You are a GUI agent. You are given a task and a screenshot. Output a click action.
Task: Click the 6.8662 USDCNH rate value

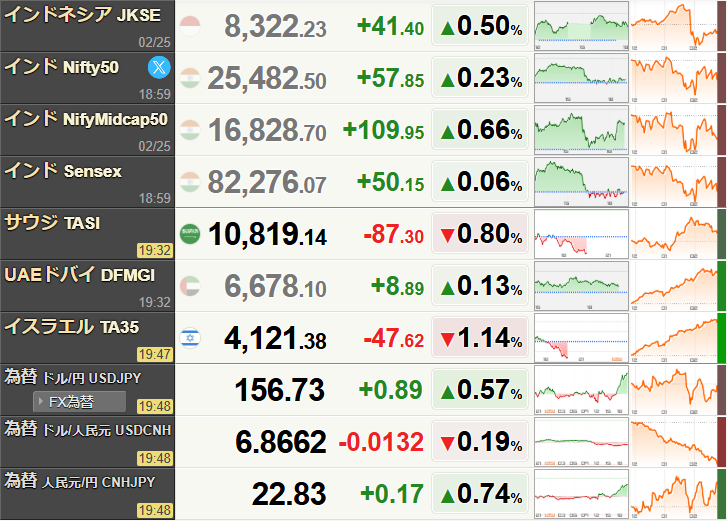(281, 442)
